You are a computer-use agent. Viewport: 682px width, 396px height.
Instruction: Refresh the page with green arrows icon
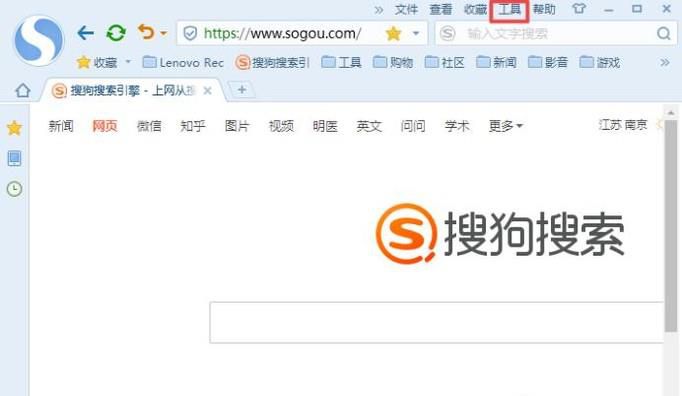click(x=116, y=33)
